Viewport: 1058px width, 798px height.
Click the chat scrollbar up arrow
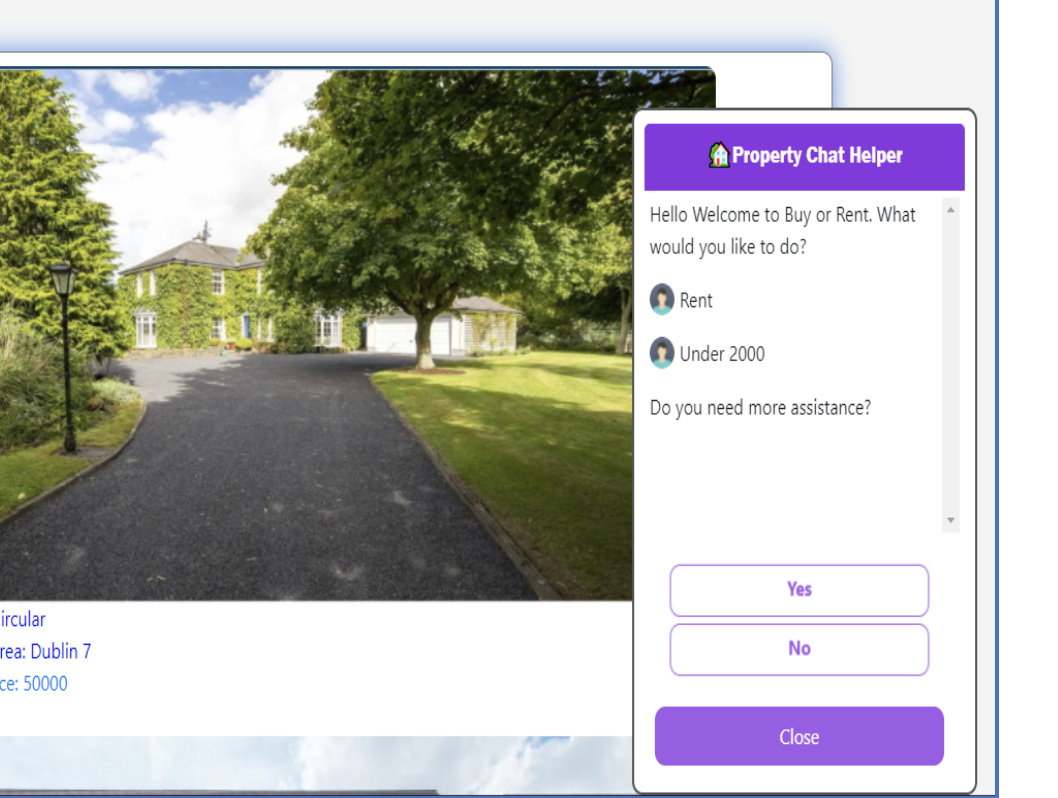[x=951, y=210]
